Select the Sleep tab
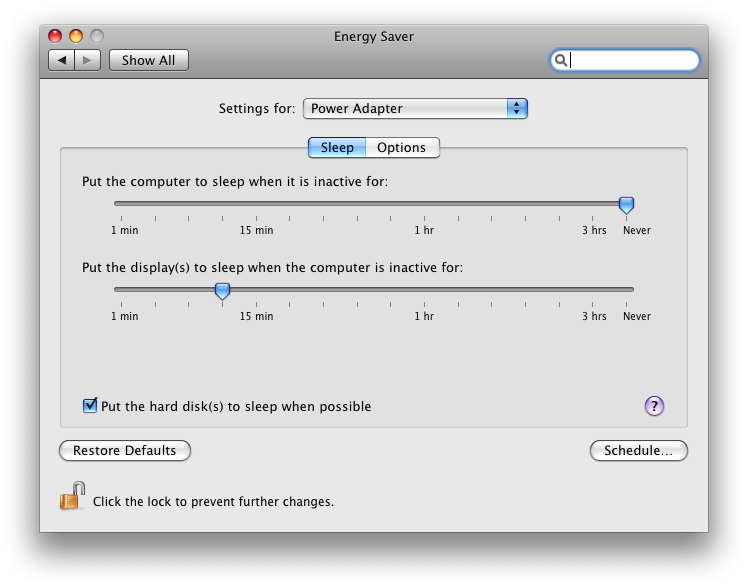The image size is (748, 587). pos(337,148)
